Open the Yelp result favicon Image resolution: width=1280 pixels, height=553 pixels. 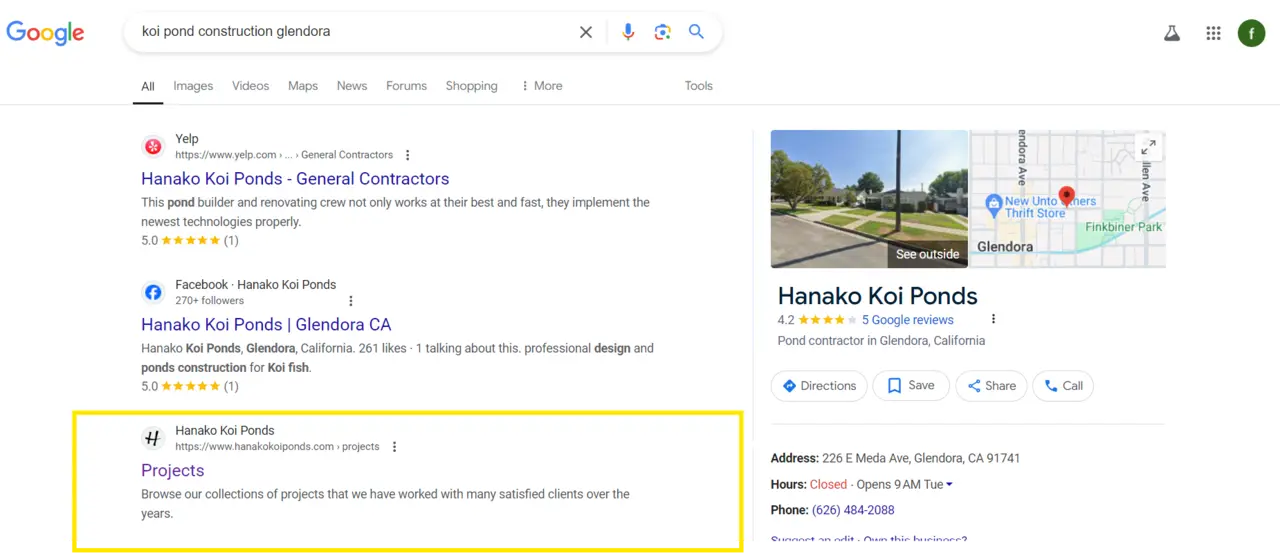pyautogui.click(x=153, y=147)
